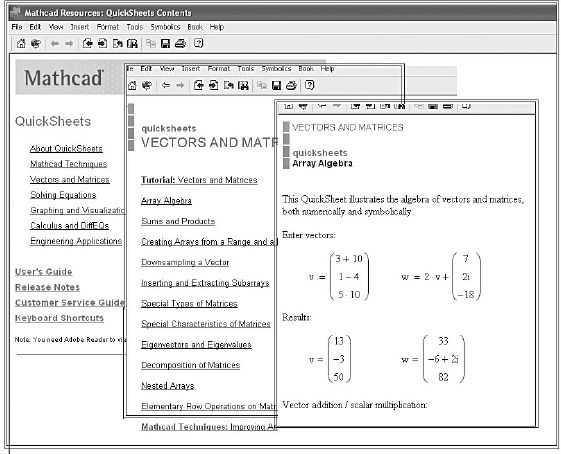Screen dimensions: 561x454
Task: Open Help menu in main window
Action: pos(217,27)
